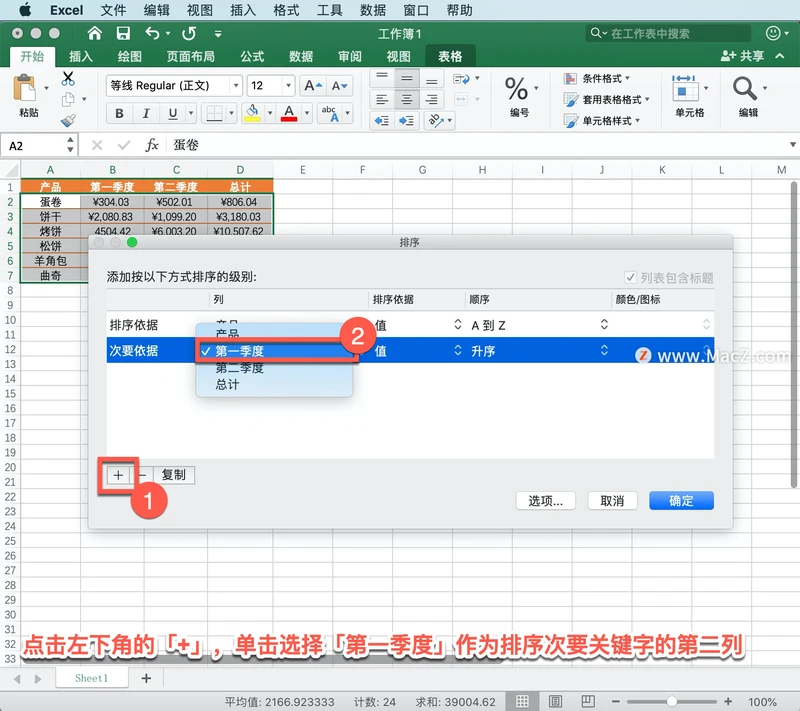This screenshot has height=711, width=800.
Task: Click the Paste clipboard icon
Action: click(24, 89)
